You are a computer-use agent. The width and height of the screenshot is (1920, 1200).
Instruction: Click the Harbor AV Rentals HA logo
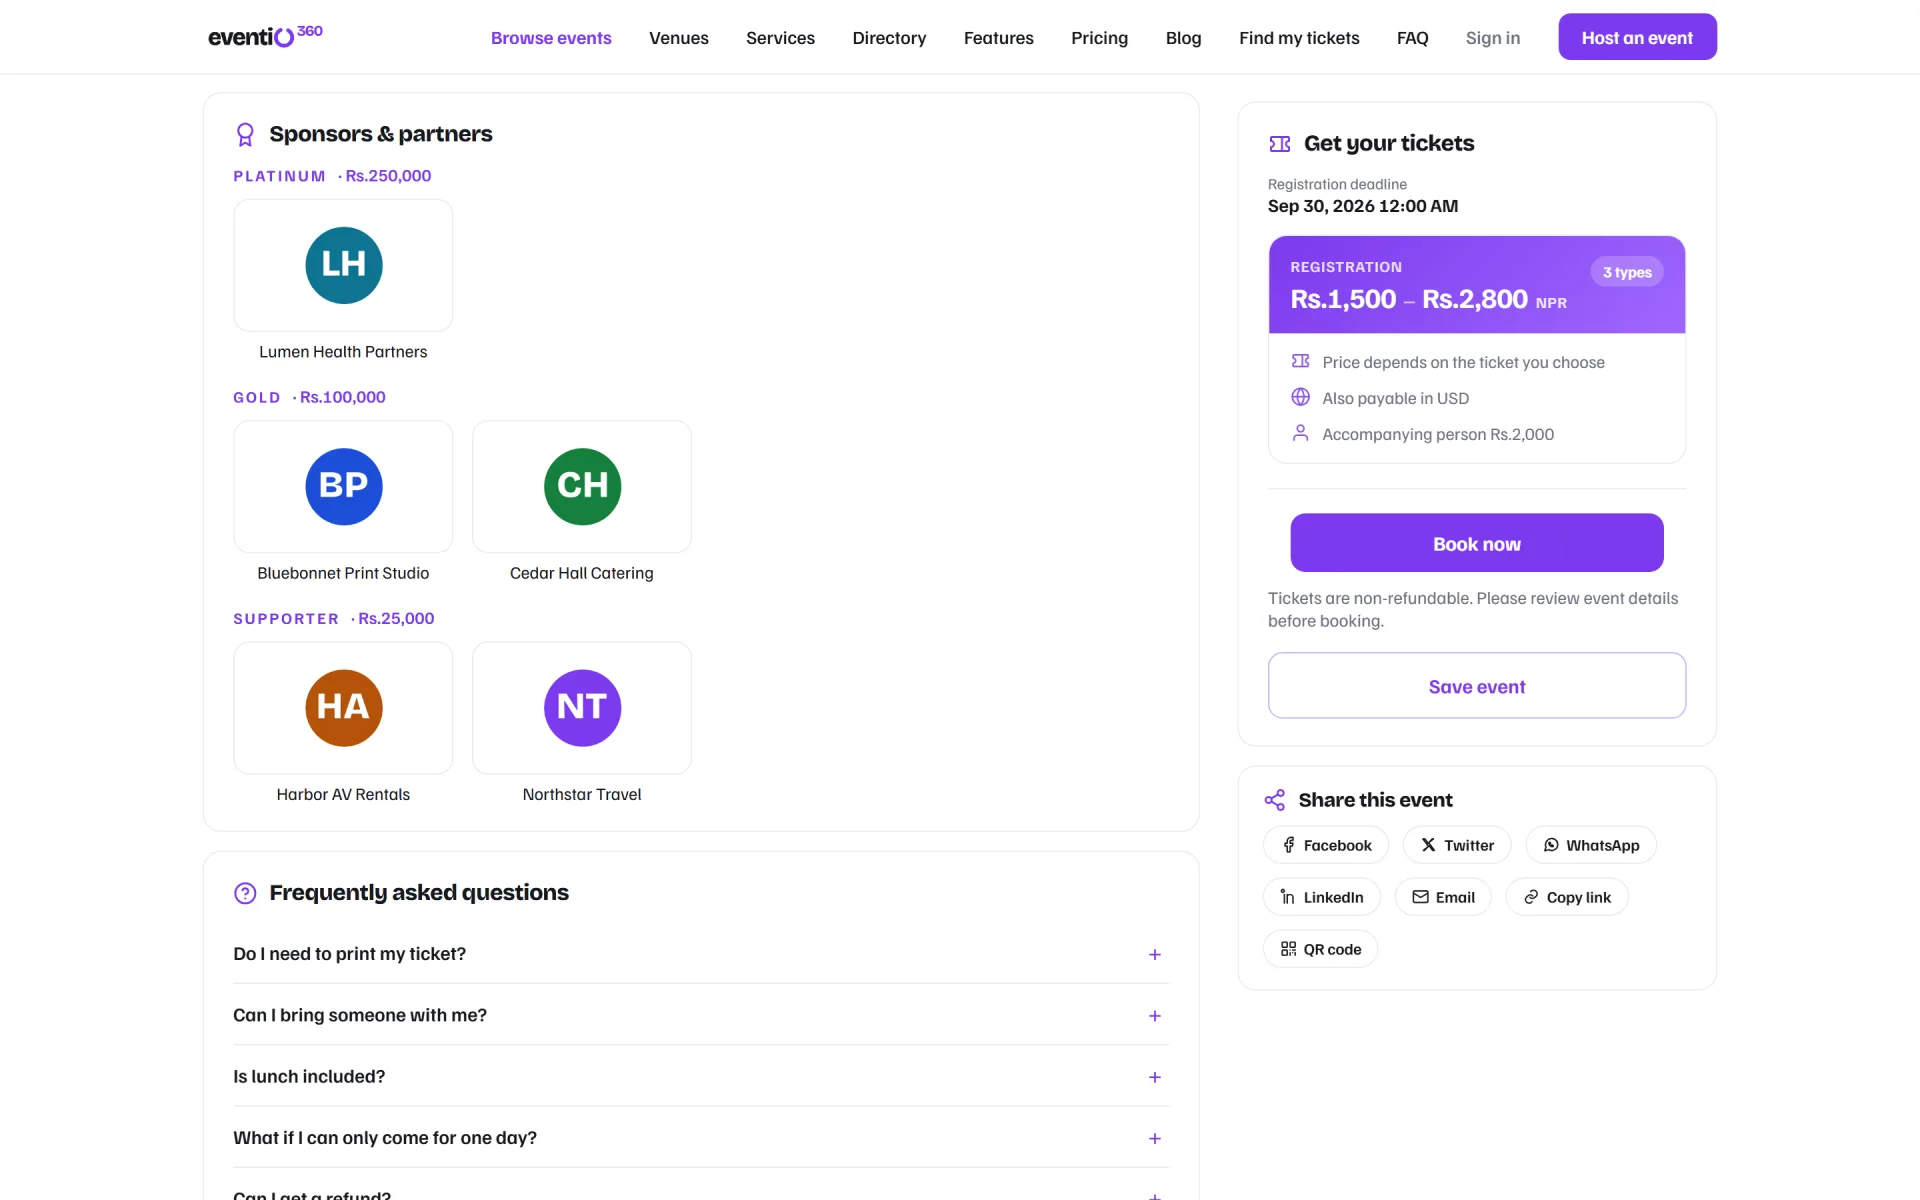tap(343, 707)
